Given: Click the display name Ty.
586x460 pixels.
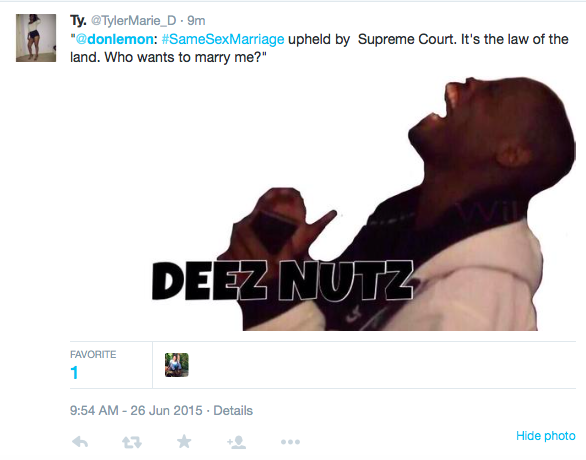Looking at the screenshot, I should (x=78, y=21).
